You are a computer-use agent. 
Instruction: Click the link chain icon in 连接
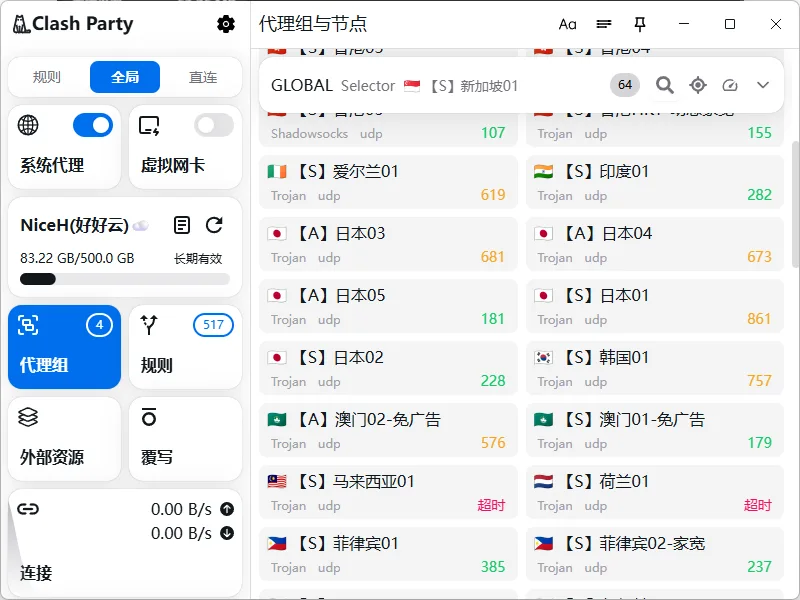point(28,509)
